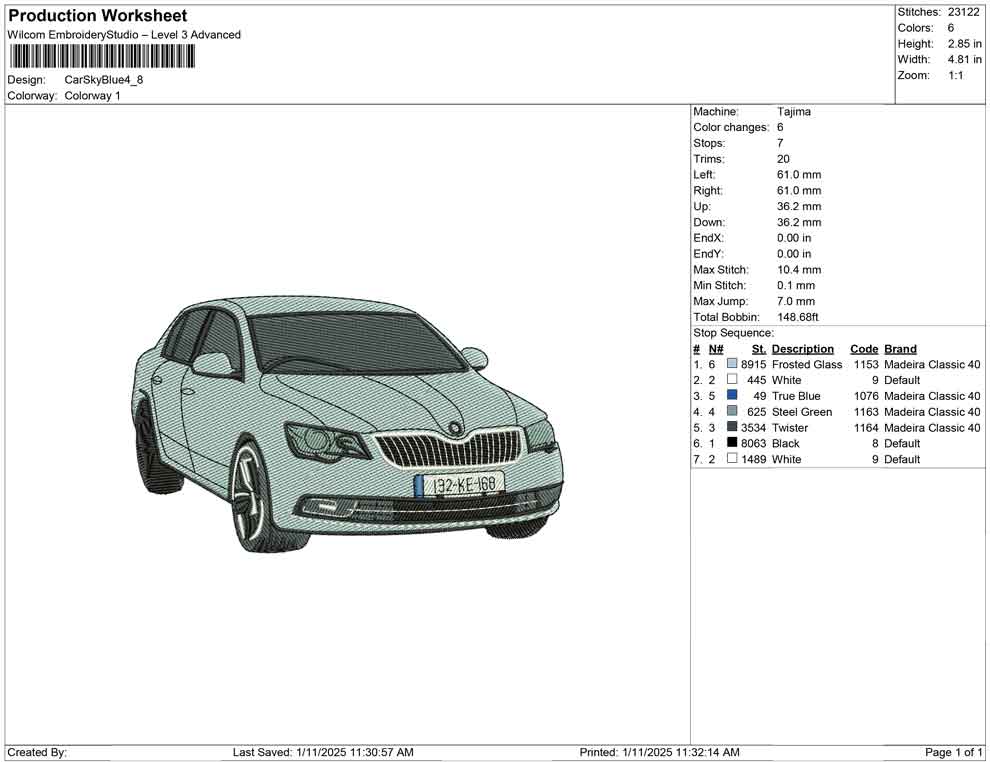This screenshot has width=990, height=762.
Task: Click the Frosted Glass color swatch
Action: coord(732,365)
